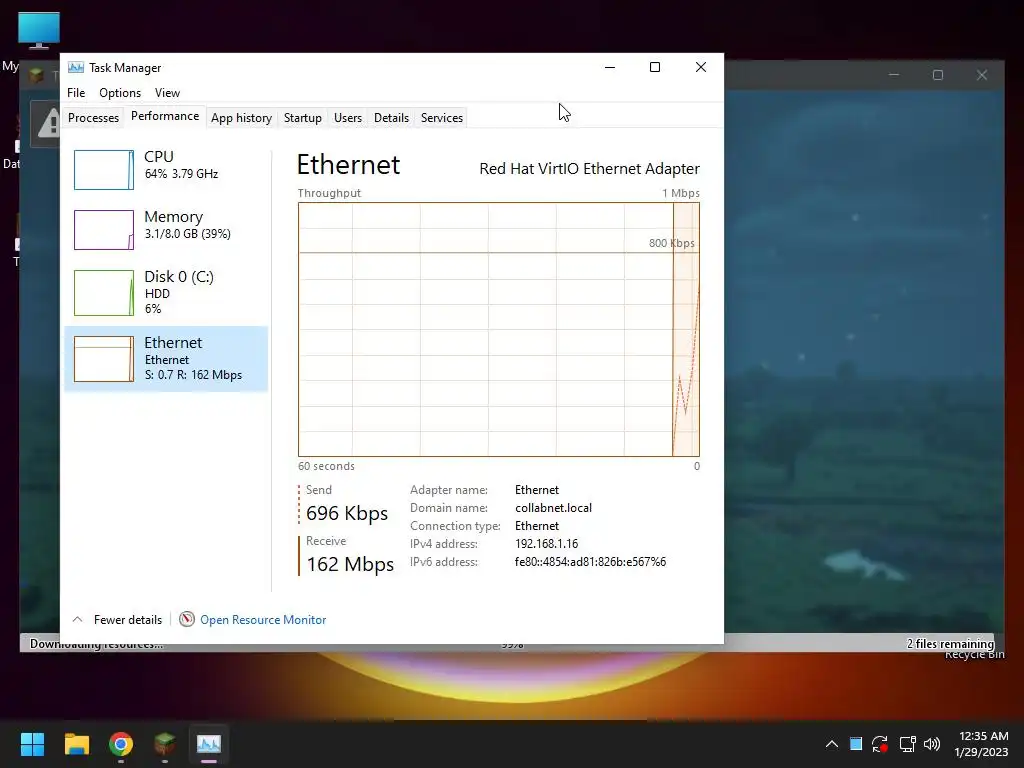Image resolution: width=1024 pixels, height=768 pixels.
Task: Click the 2 files remaining status text
Action: [950, 643]
